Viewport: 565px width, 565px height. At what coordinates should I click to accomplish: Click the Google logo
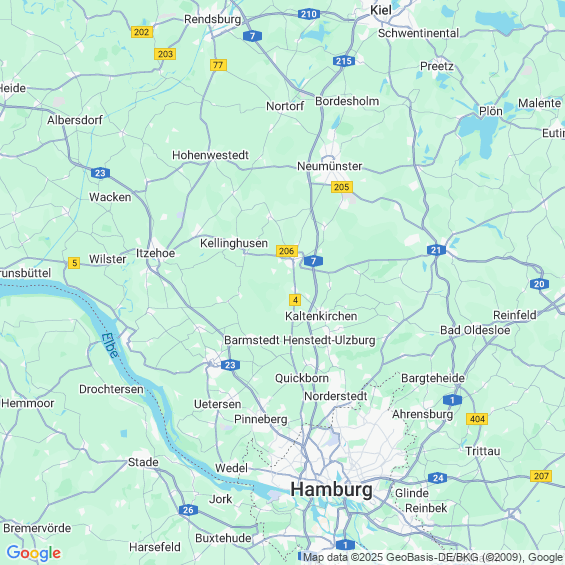coord(34,553)
